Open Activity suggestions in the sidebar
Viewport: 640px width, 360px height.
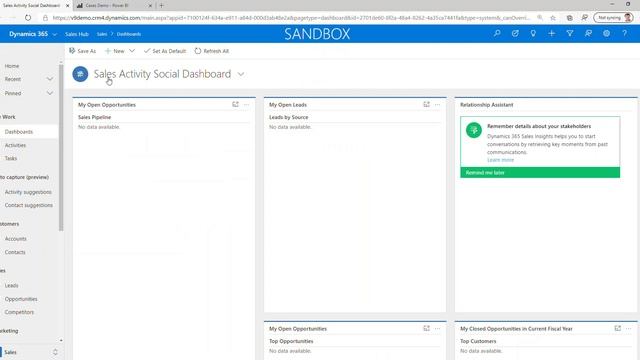(x=28, y=192)
